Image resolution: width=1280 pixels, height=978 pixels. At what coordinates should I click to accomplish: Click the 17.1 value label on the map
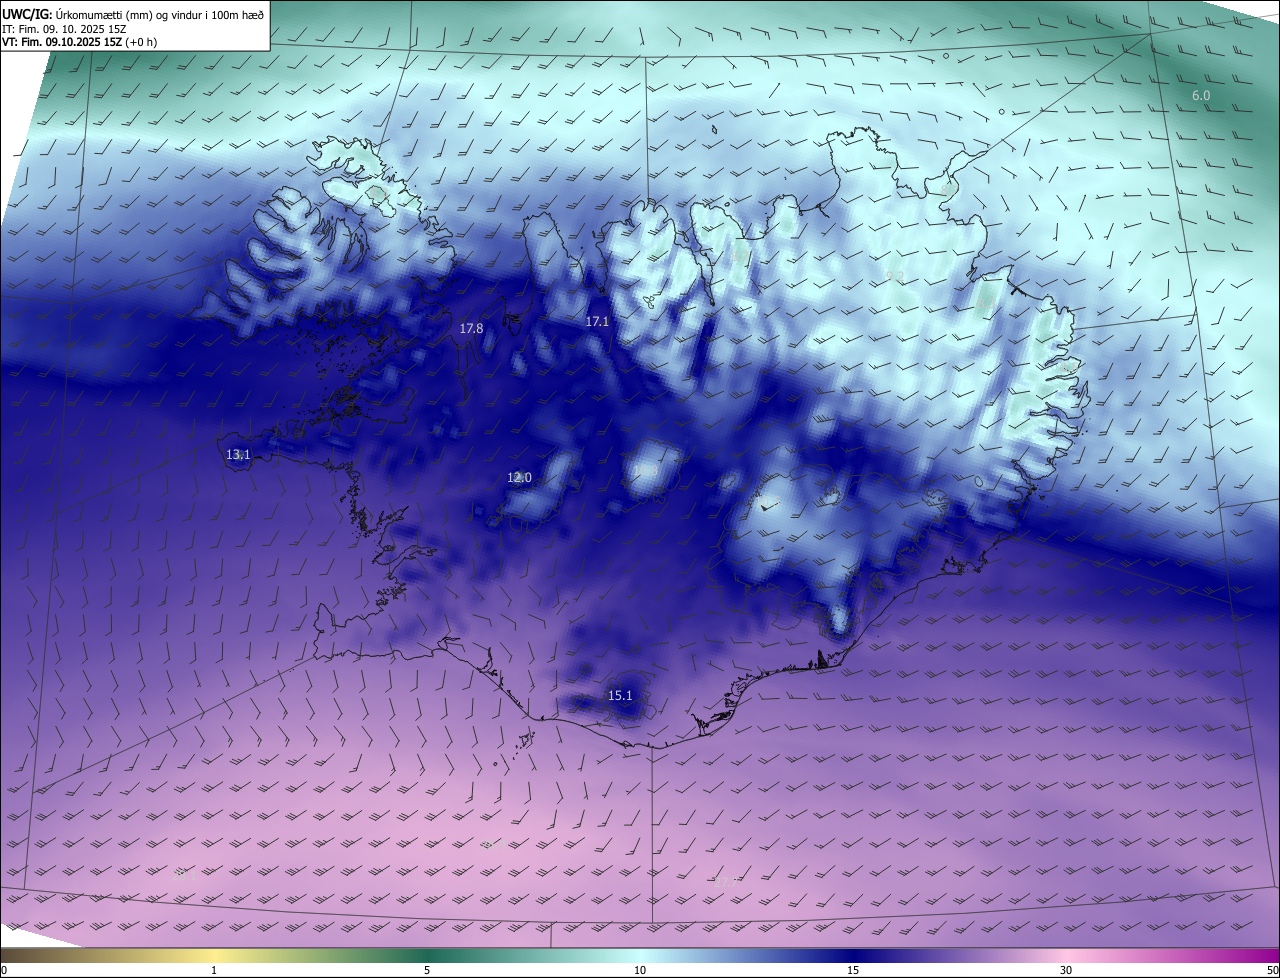597,321
